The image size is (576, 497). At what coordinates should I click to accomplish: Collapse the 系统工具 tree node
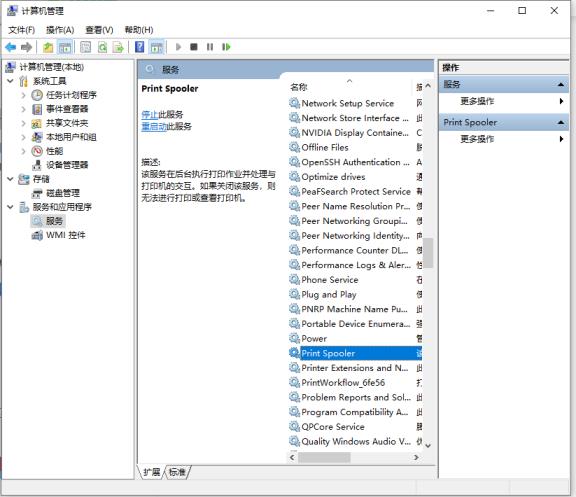[10, 81]
